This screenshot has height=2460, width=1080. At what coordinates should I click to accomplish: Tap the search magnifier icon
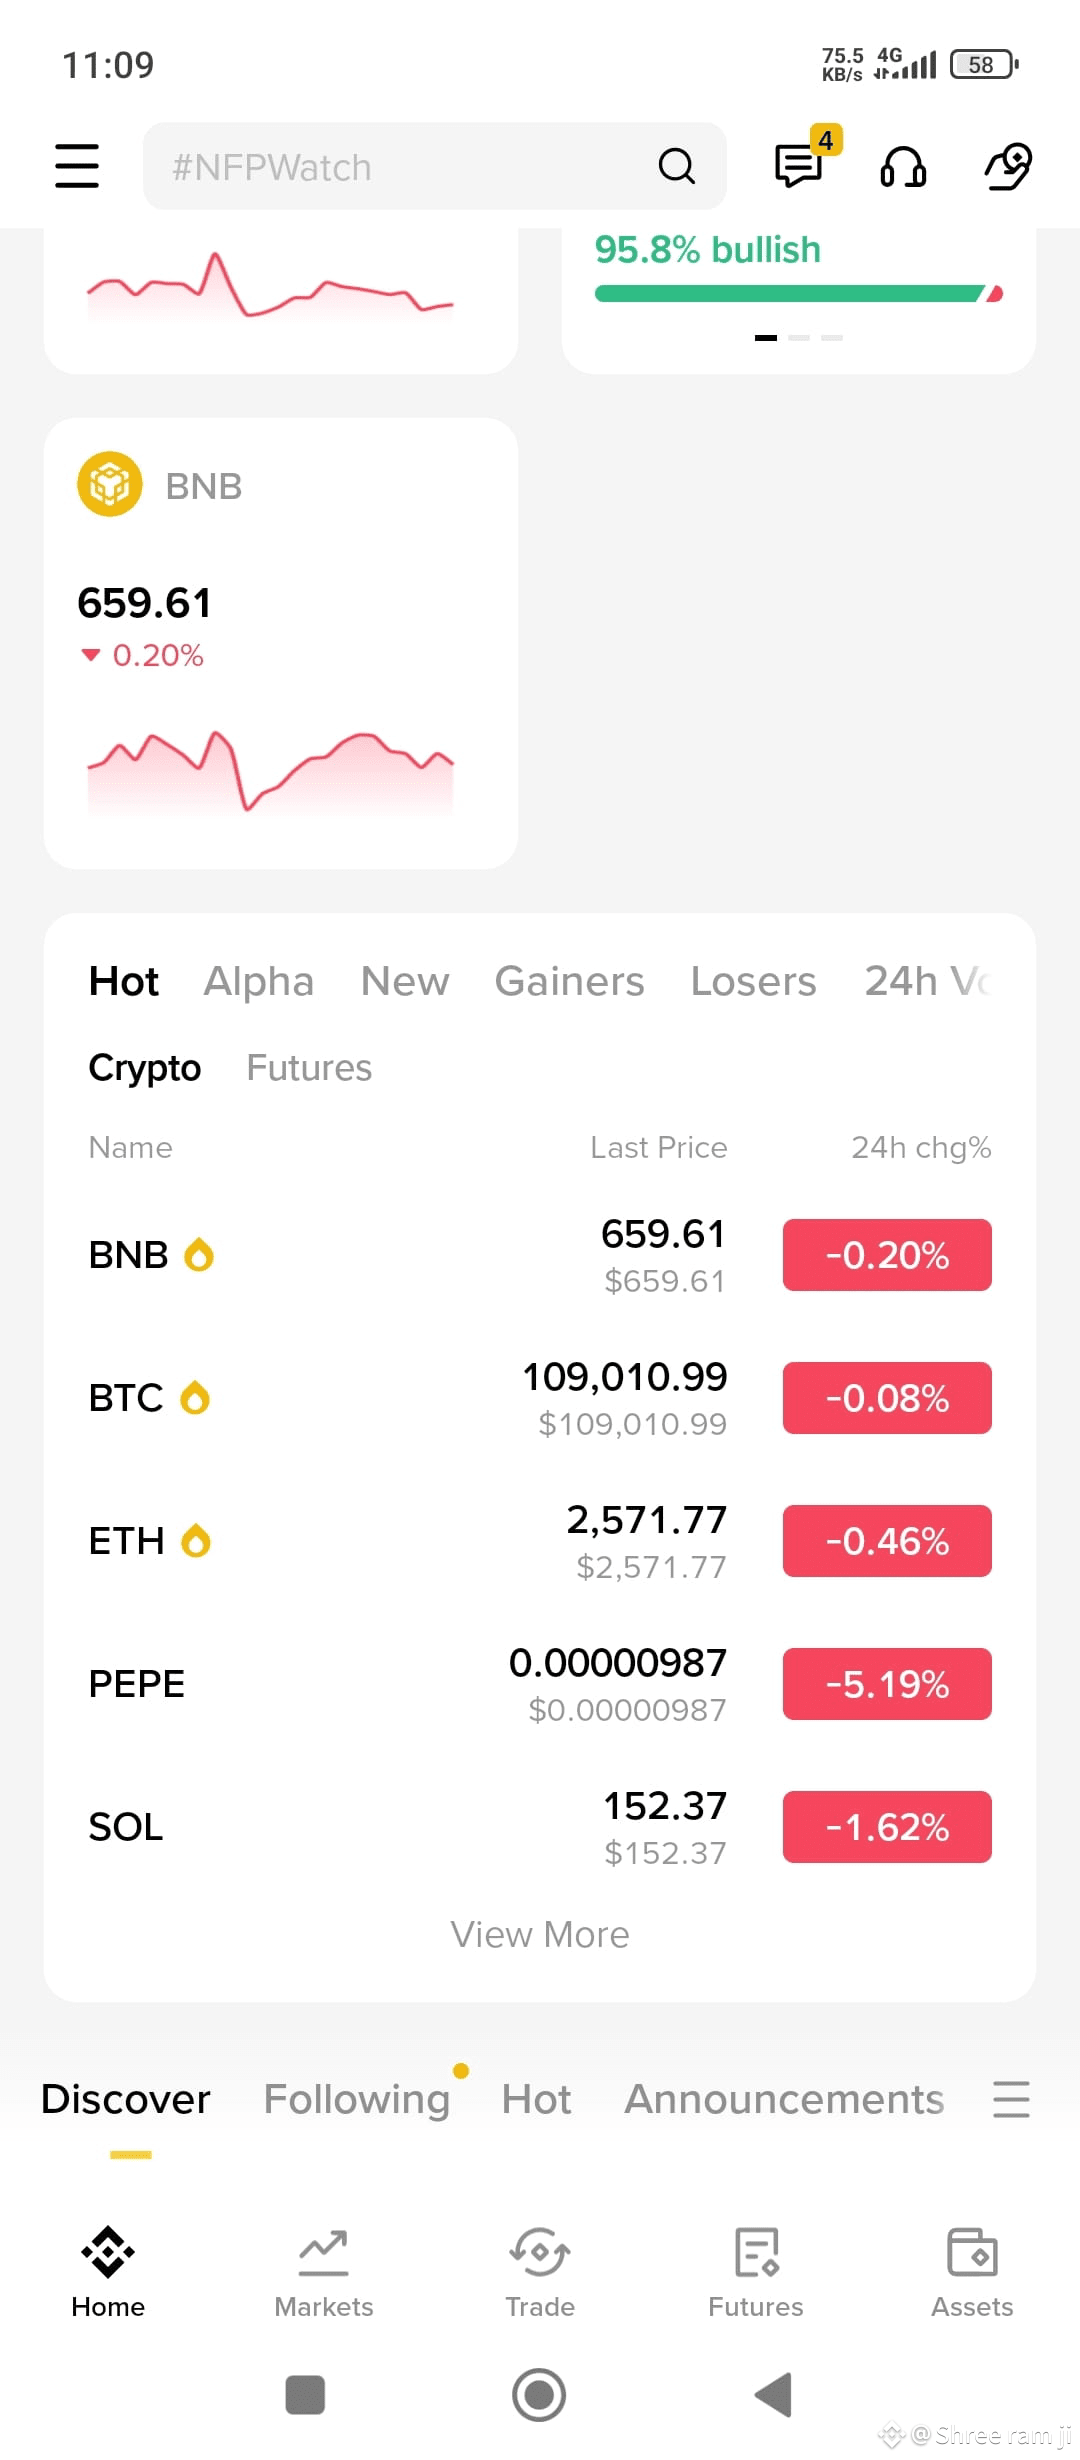(677, 166)
